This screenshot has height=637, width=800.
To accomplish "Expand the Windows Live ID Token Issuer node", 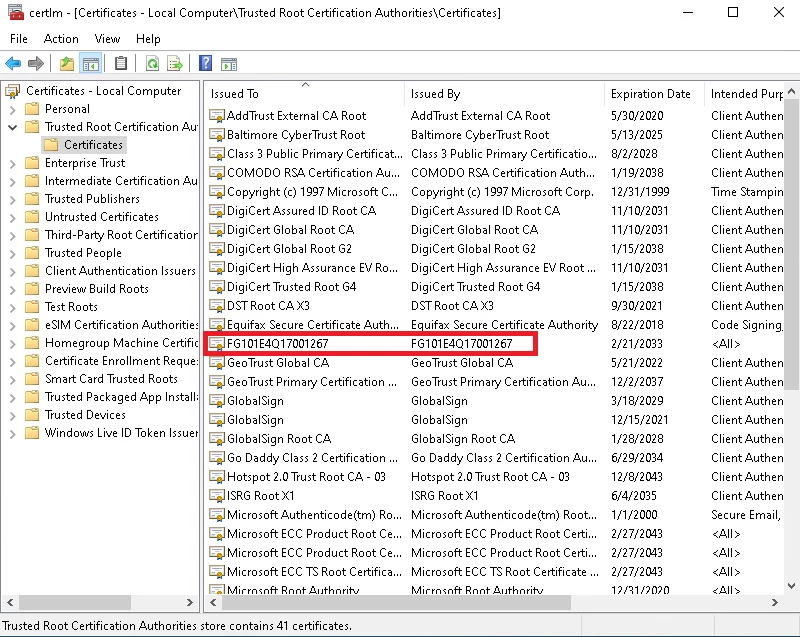I will tap(13, 433).
